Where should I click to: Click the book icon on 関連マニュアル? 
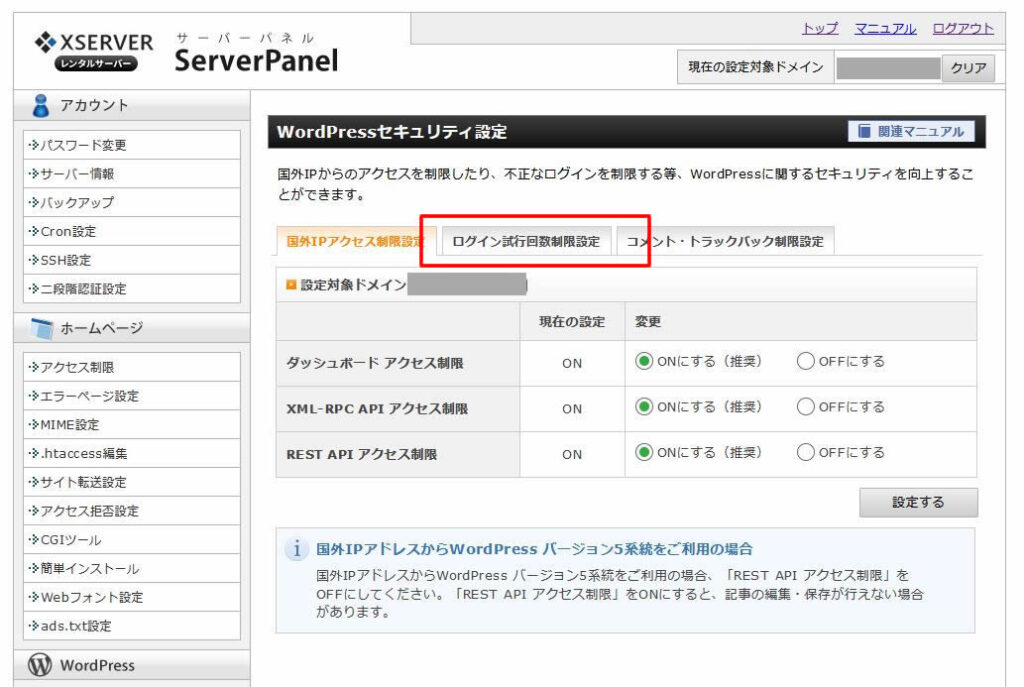coord(863,131)
